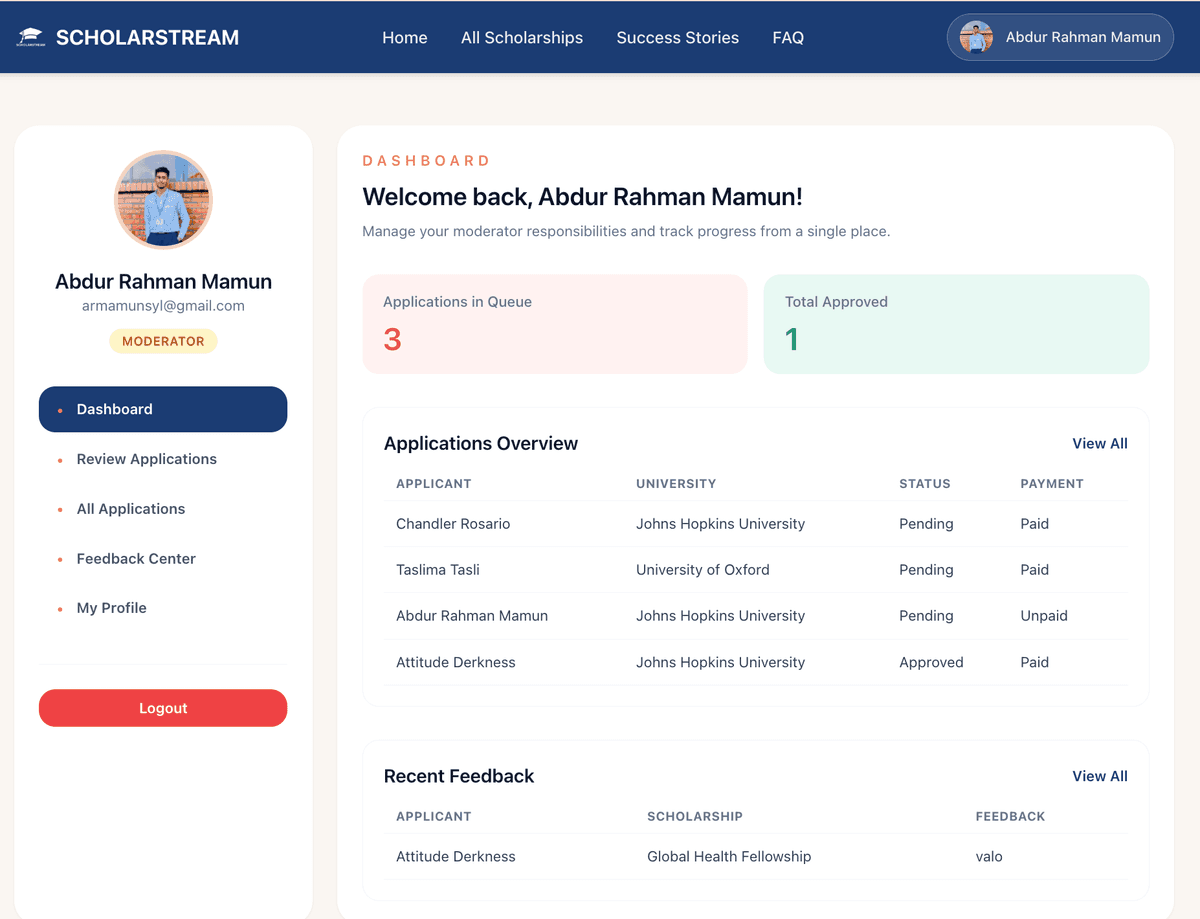Viewport: 1200px width, 919px height.
Task: Click the Applications in Queue card
Action: click(x=555, y=324)
